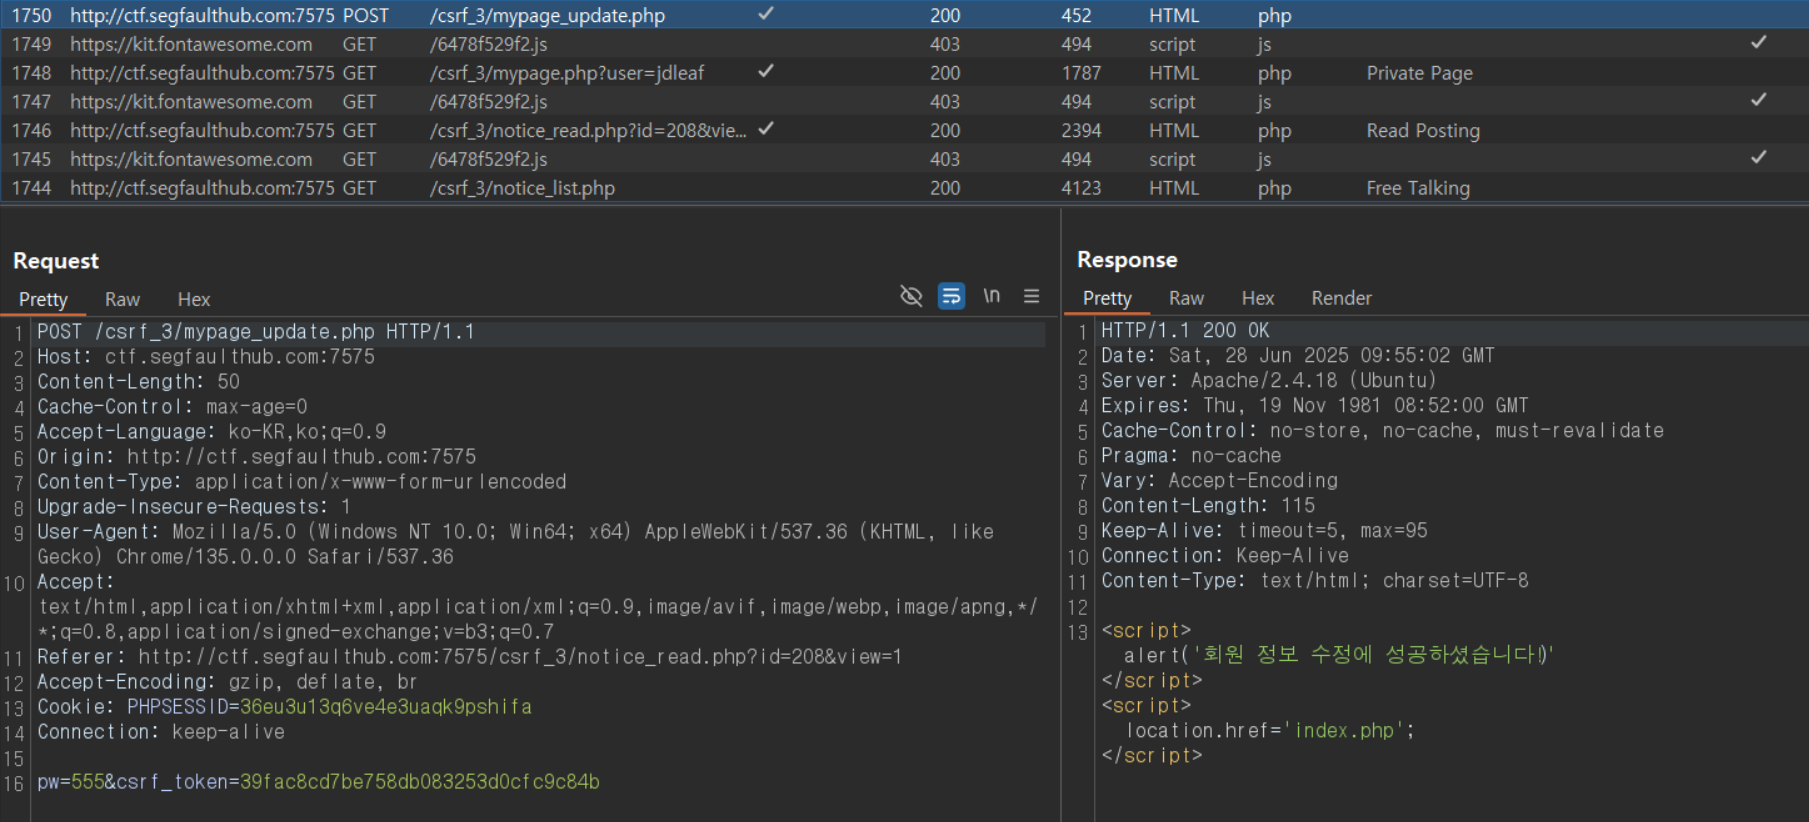This screenshot has height=822, width=1809.
Task: Click the Request panel heading
Action: click(56, 261)
